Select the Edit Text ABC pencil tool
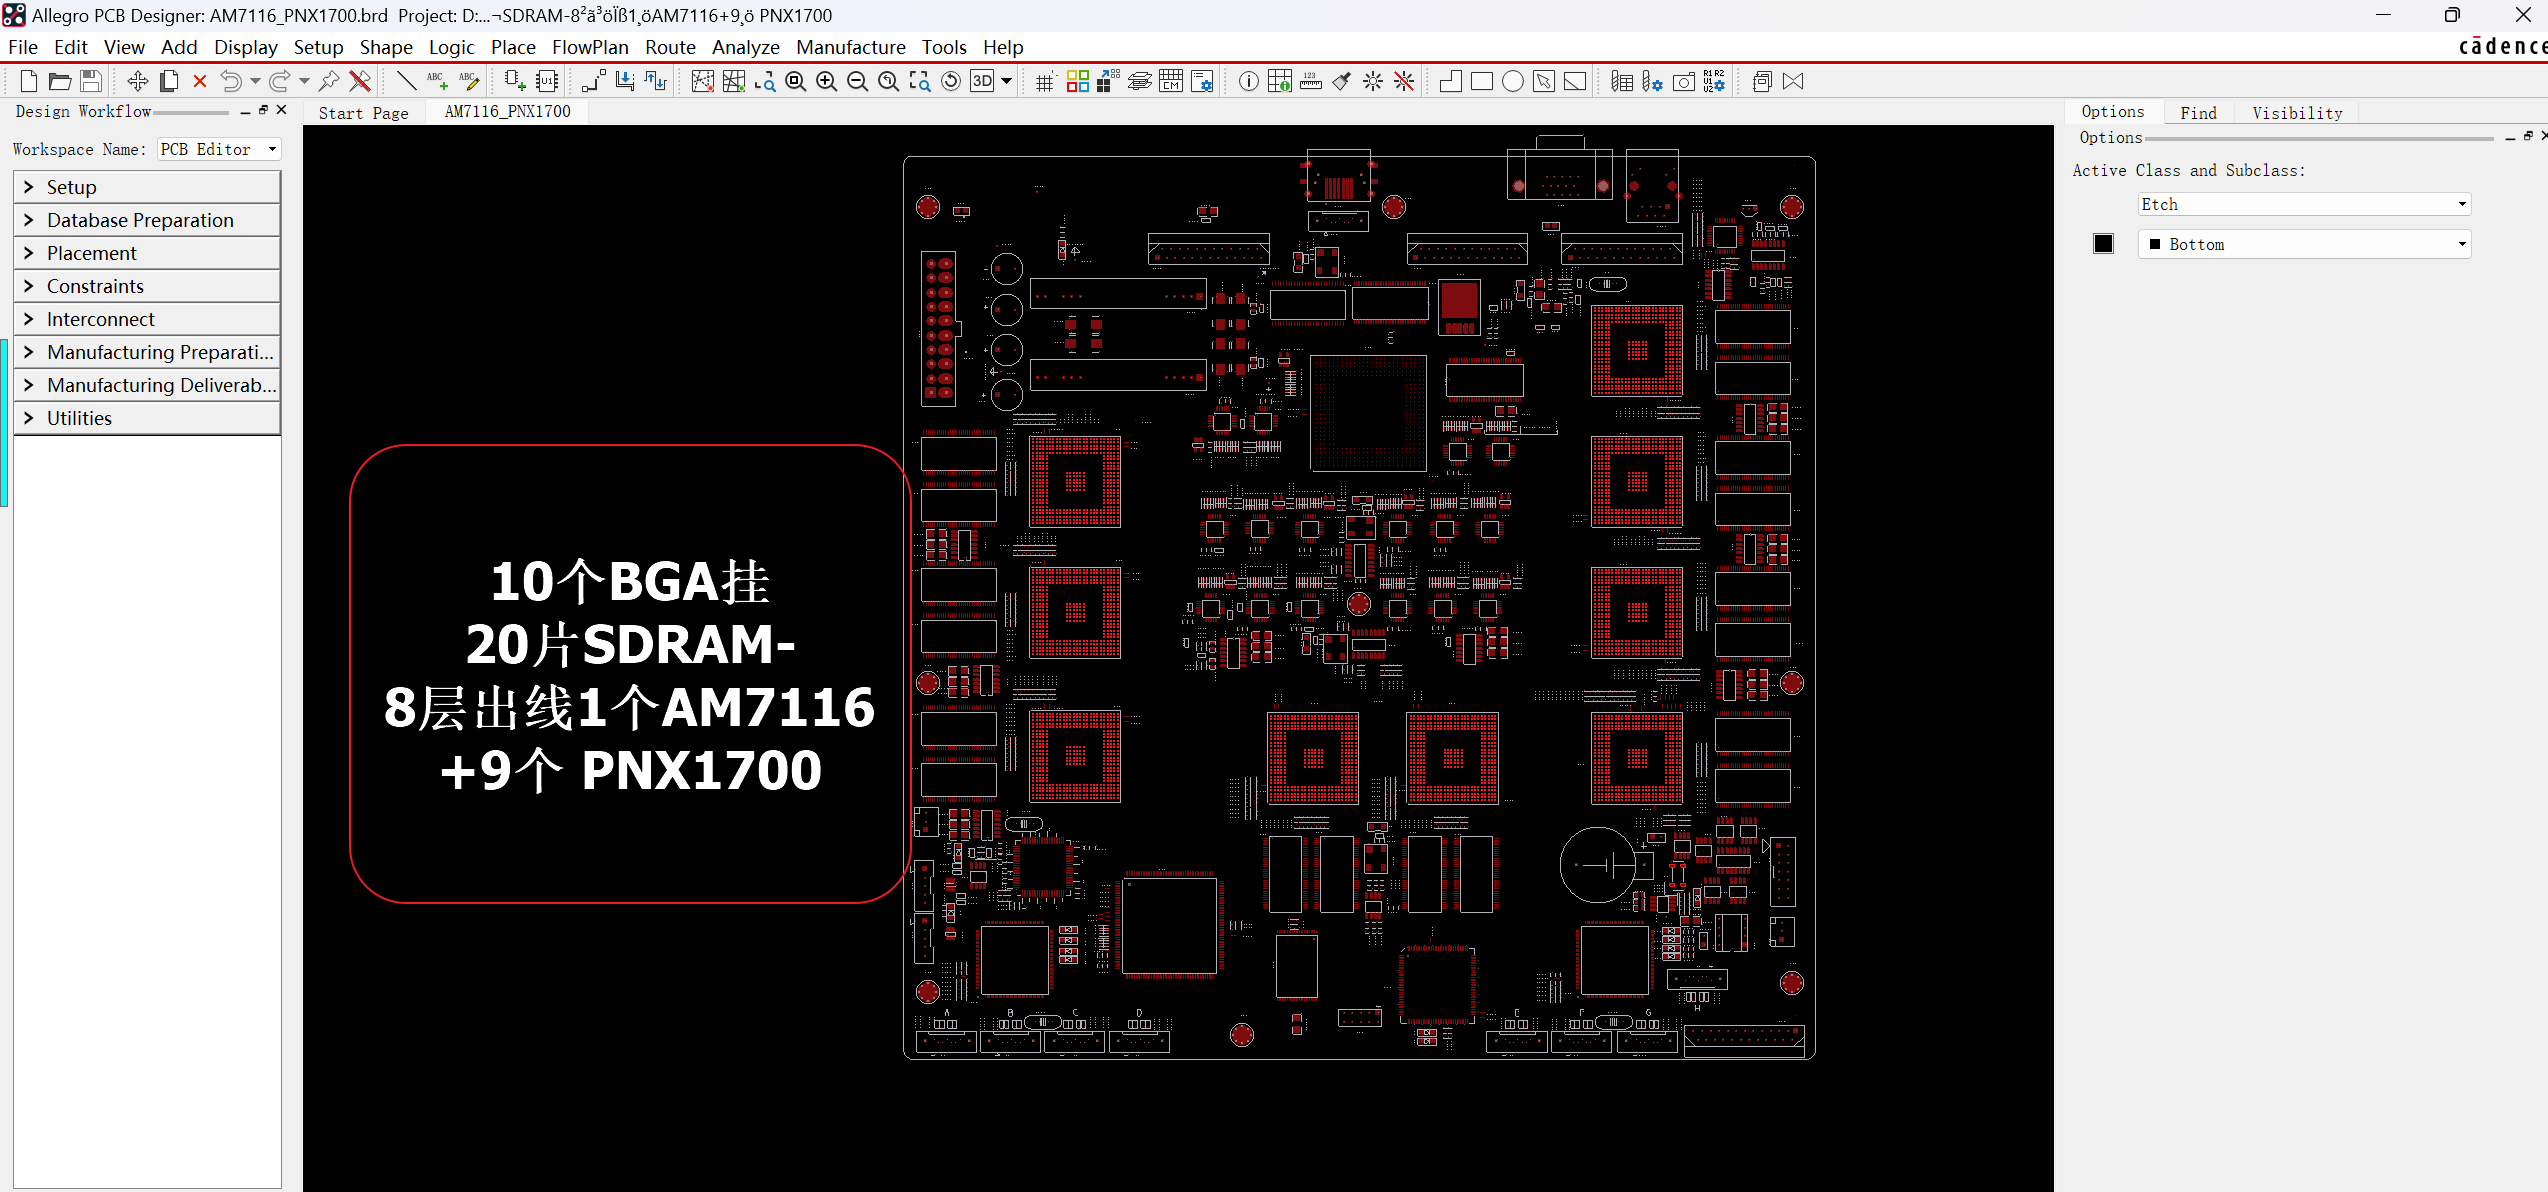Screen dimensions: 2548x1192 point(468,81)
